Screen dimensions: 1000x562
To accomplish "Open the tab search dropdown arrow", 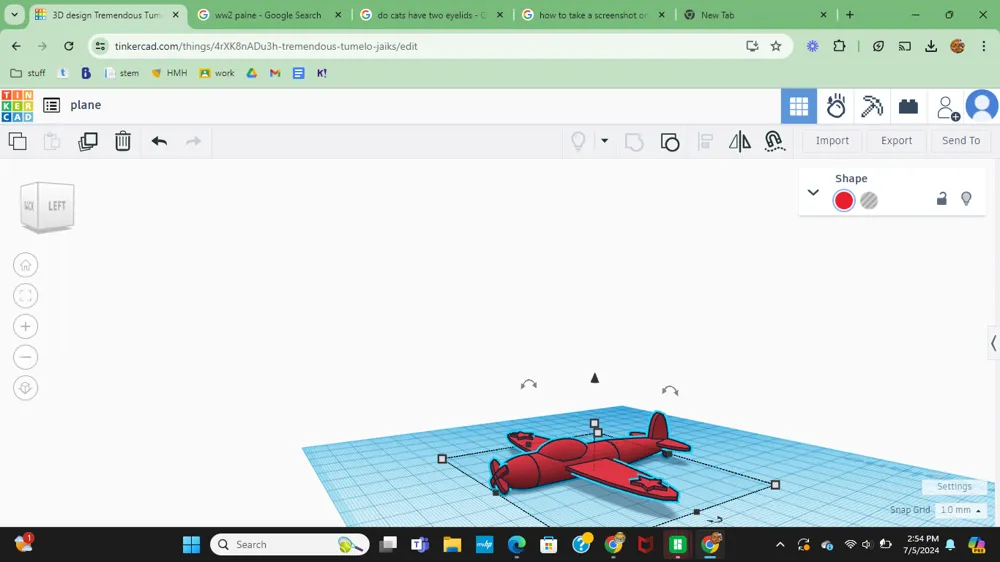I will 14,15.
